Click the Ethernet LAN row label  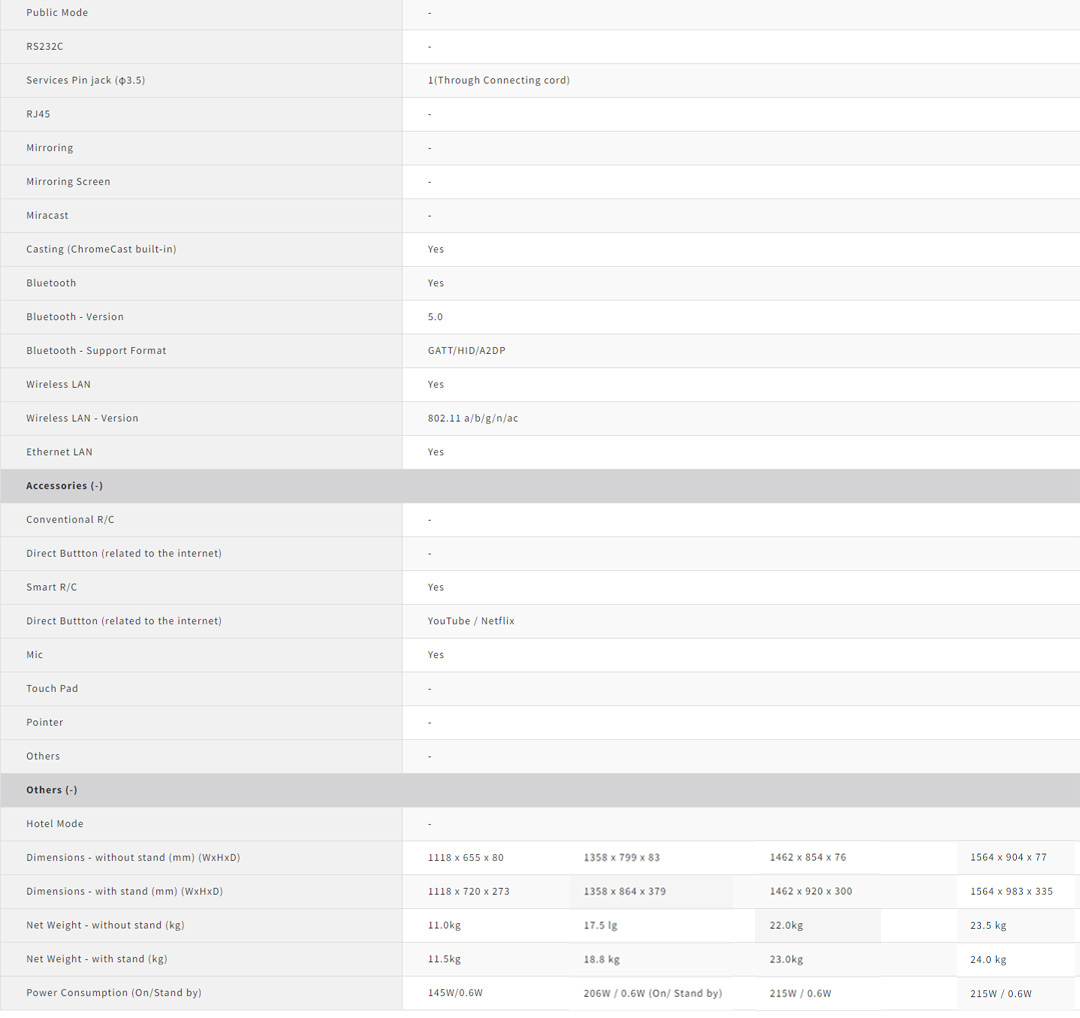(x=59, y=452)
